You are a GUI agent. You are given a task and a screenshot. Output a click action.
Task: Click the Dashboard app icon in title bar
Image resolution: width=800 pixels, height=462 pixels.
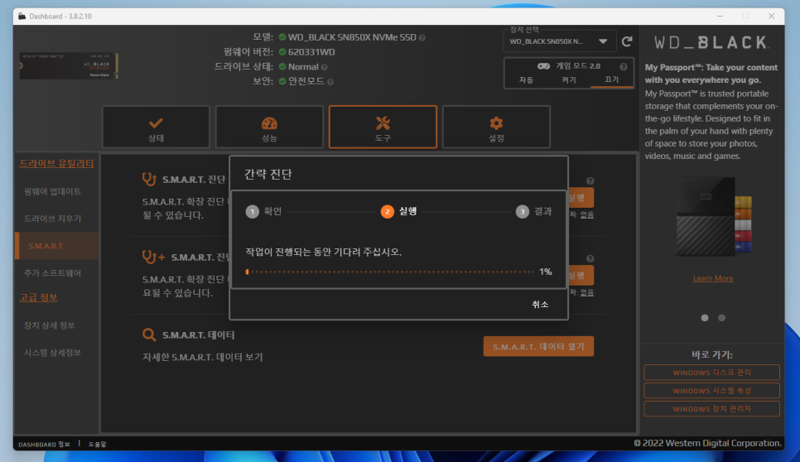[x=22, y=16]
